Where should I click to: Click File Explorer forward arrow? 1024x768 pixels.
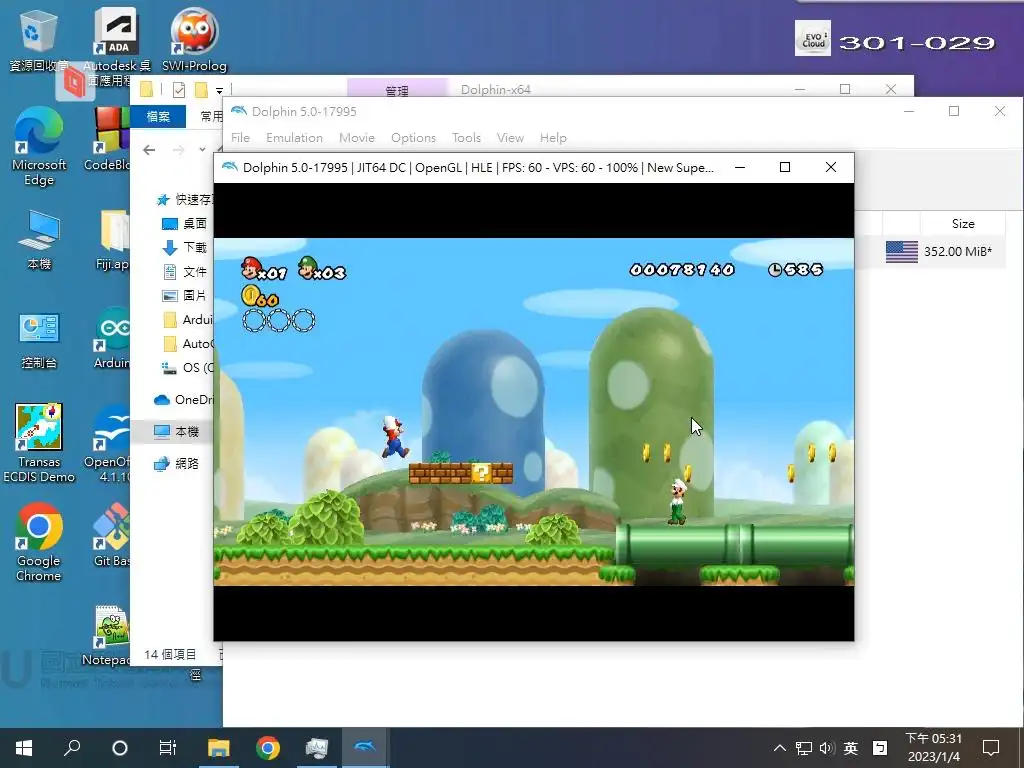pyautogui.click(x=178, y=150)
